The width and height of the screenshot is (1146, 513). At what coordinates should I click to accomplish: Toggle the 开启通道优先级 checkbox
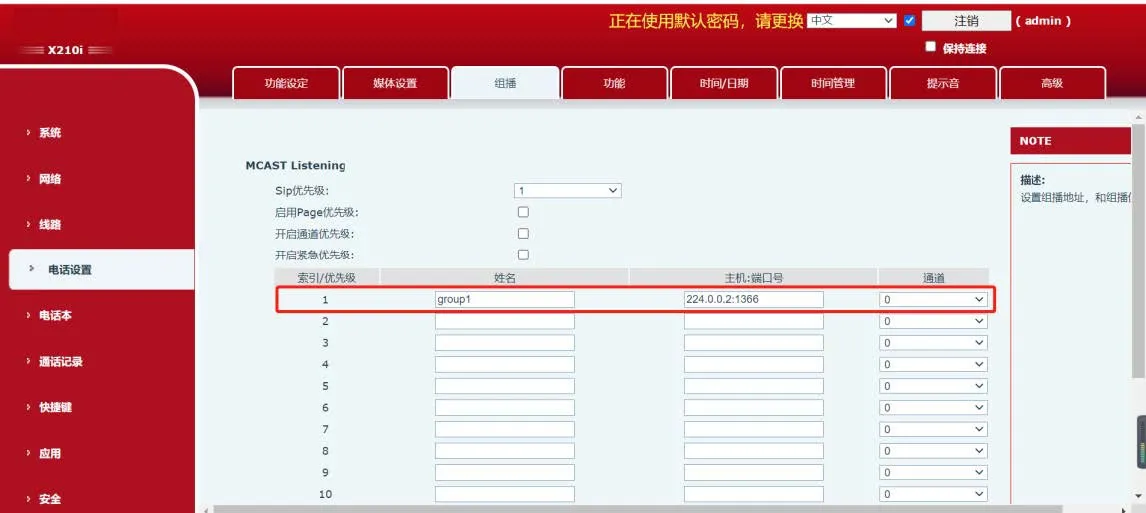523,233
